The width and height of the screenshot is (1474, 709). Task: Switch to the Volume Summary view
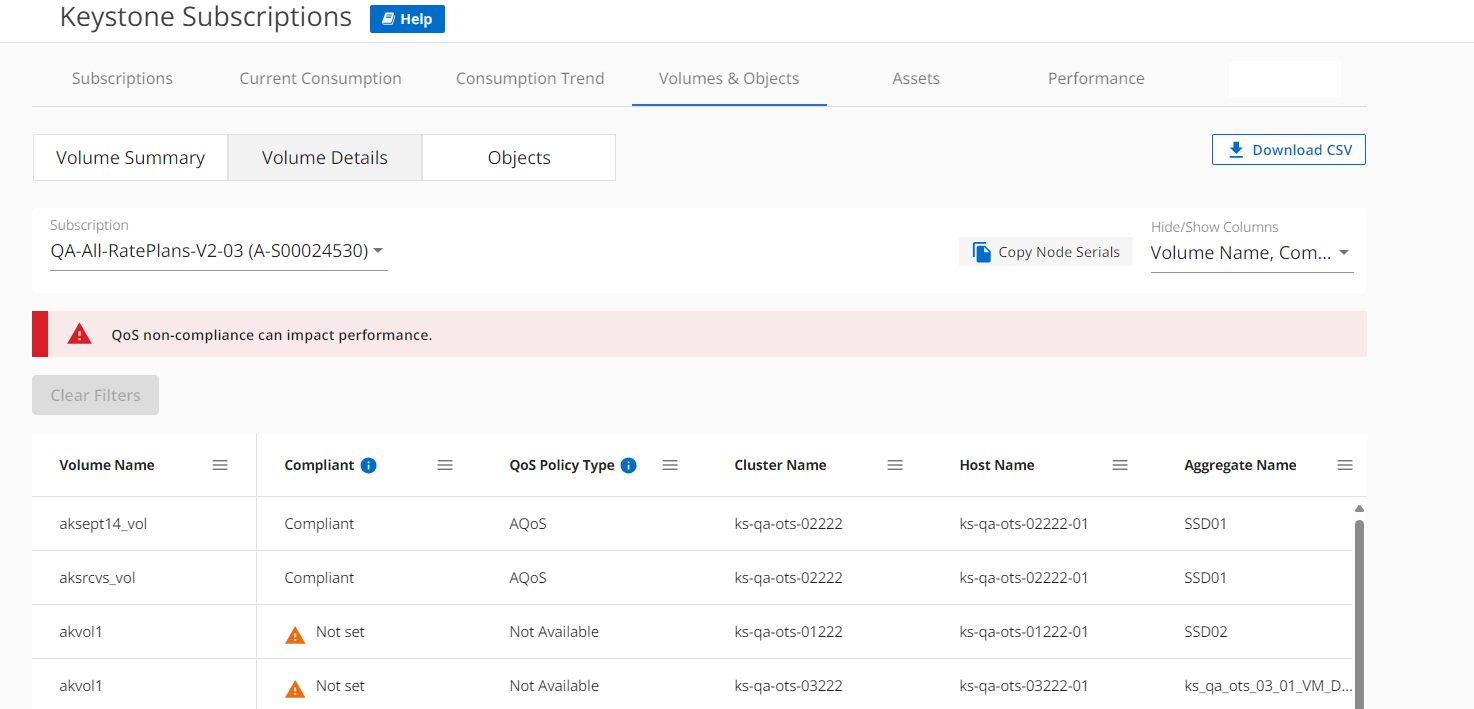130,158
